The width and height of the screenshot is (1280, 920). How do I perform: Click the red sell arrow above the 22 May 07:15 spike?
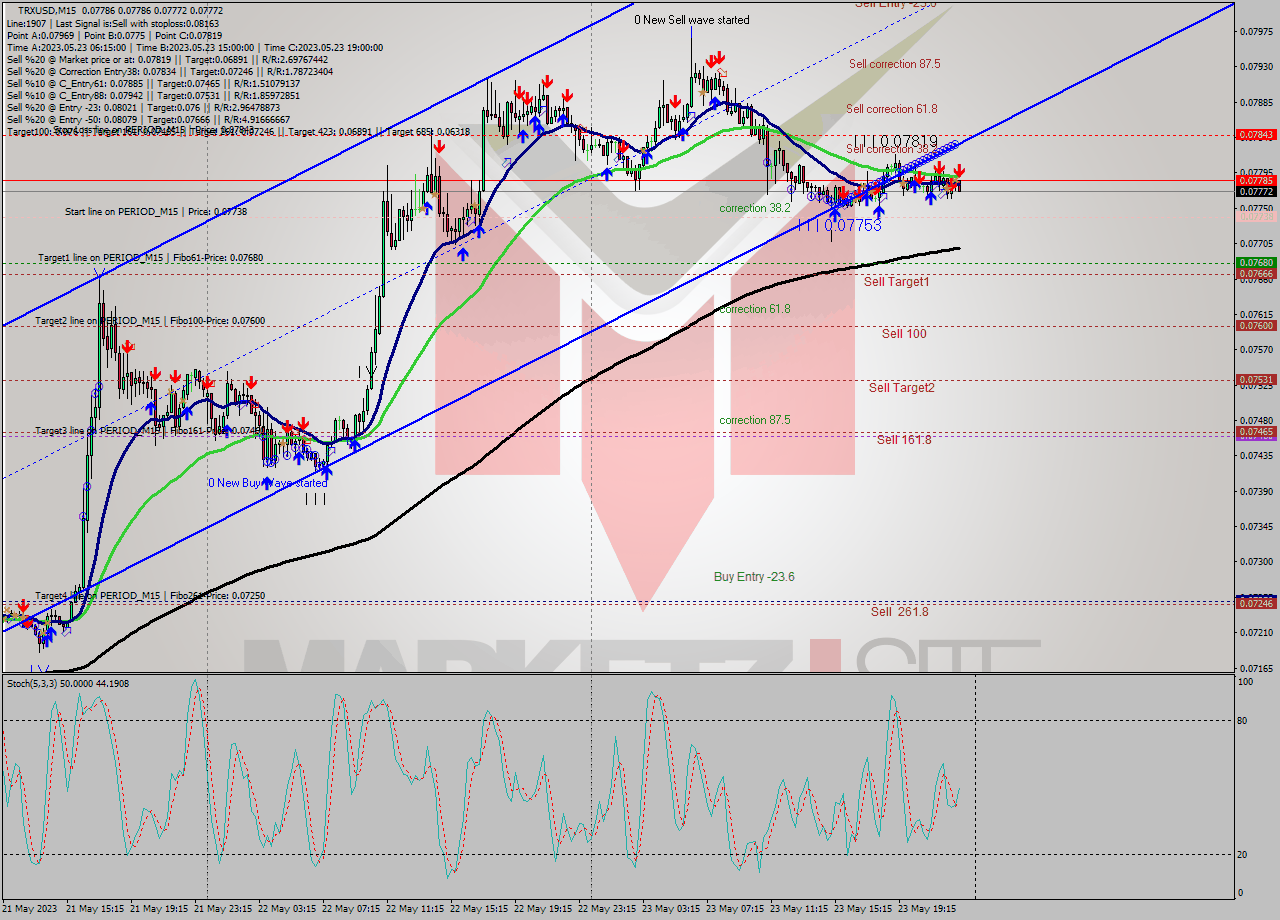439,146
